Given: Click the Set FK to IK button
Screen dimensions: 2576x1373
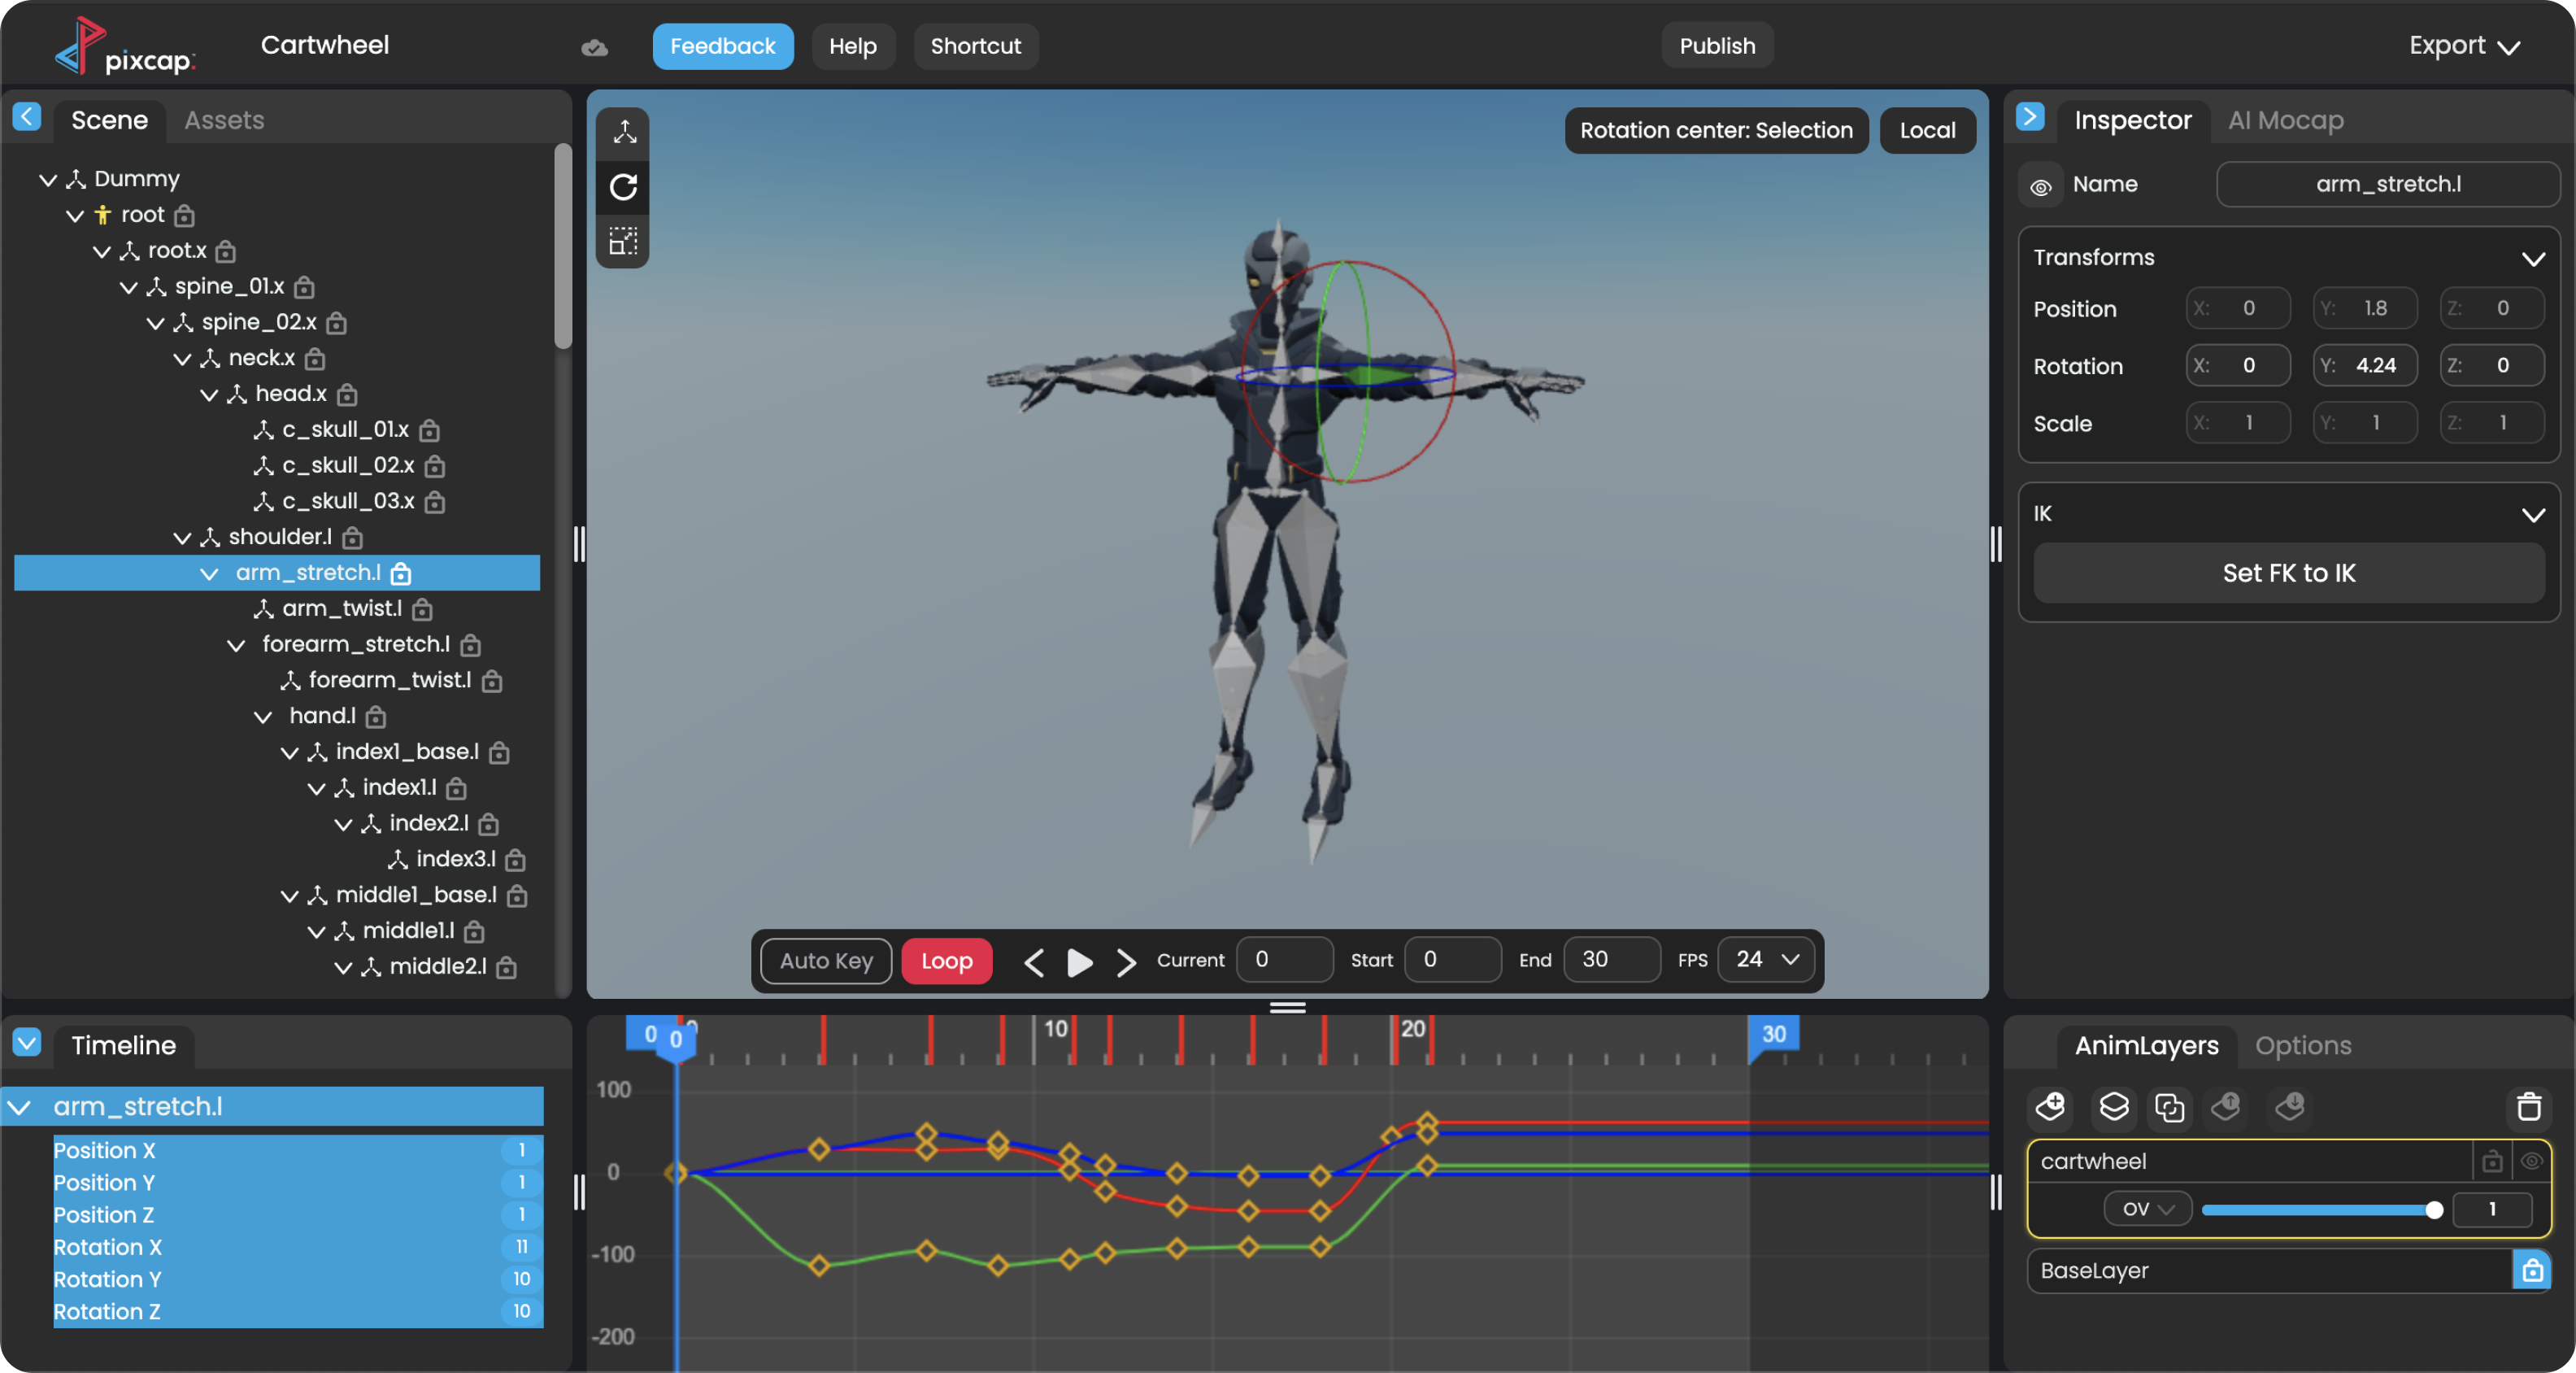Looking at the screenshot, I should tap(2288, 572).
